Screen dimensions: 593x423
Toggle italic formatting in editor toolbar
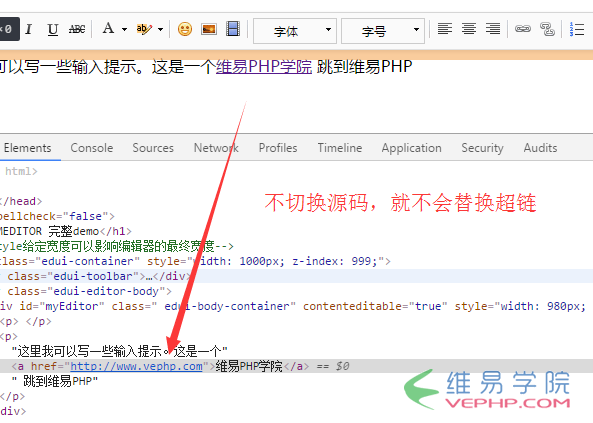(29, 29)
